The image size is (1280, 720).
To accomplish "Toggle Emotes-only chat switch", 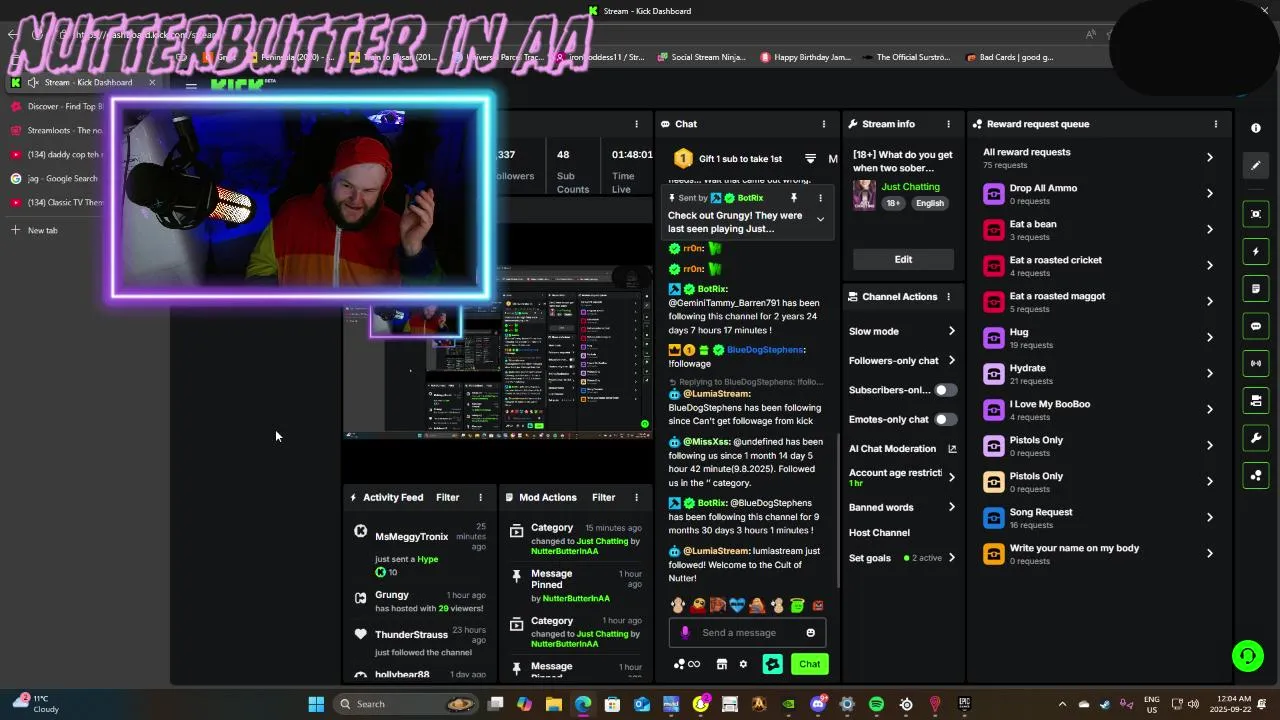I will click(x=945, y=419).
